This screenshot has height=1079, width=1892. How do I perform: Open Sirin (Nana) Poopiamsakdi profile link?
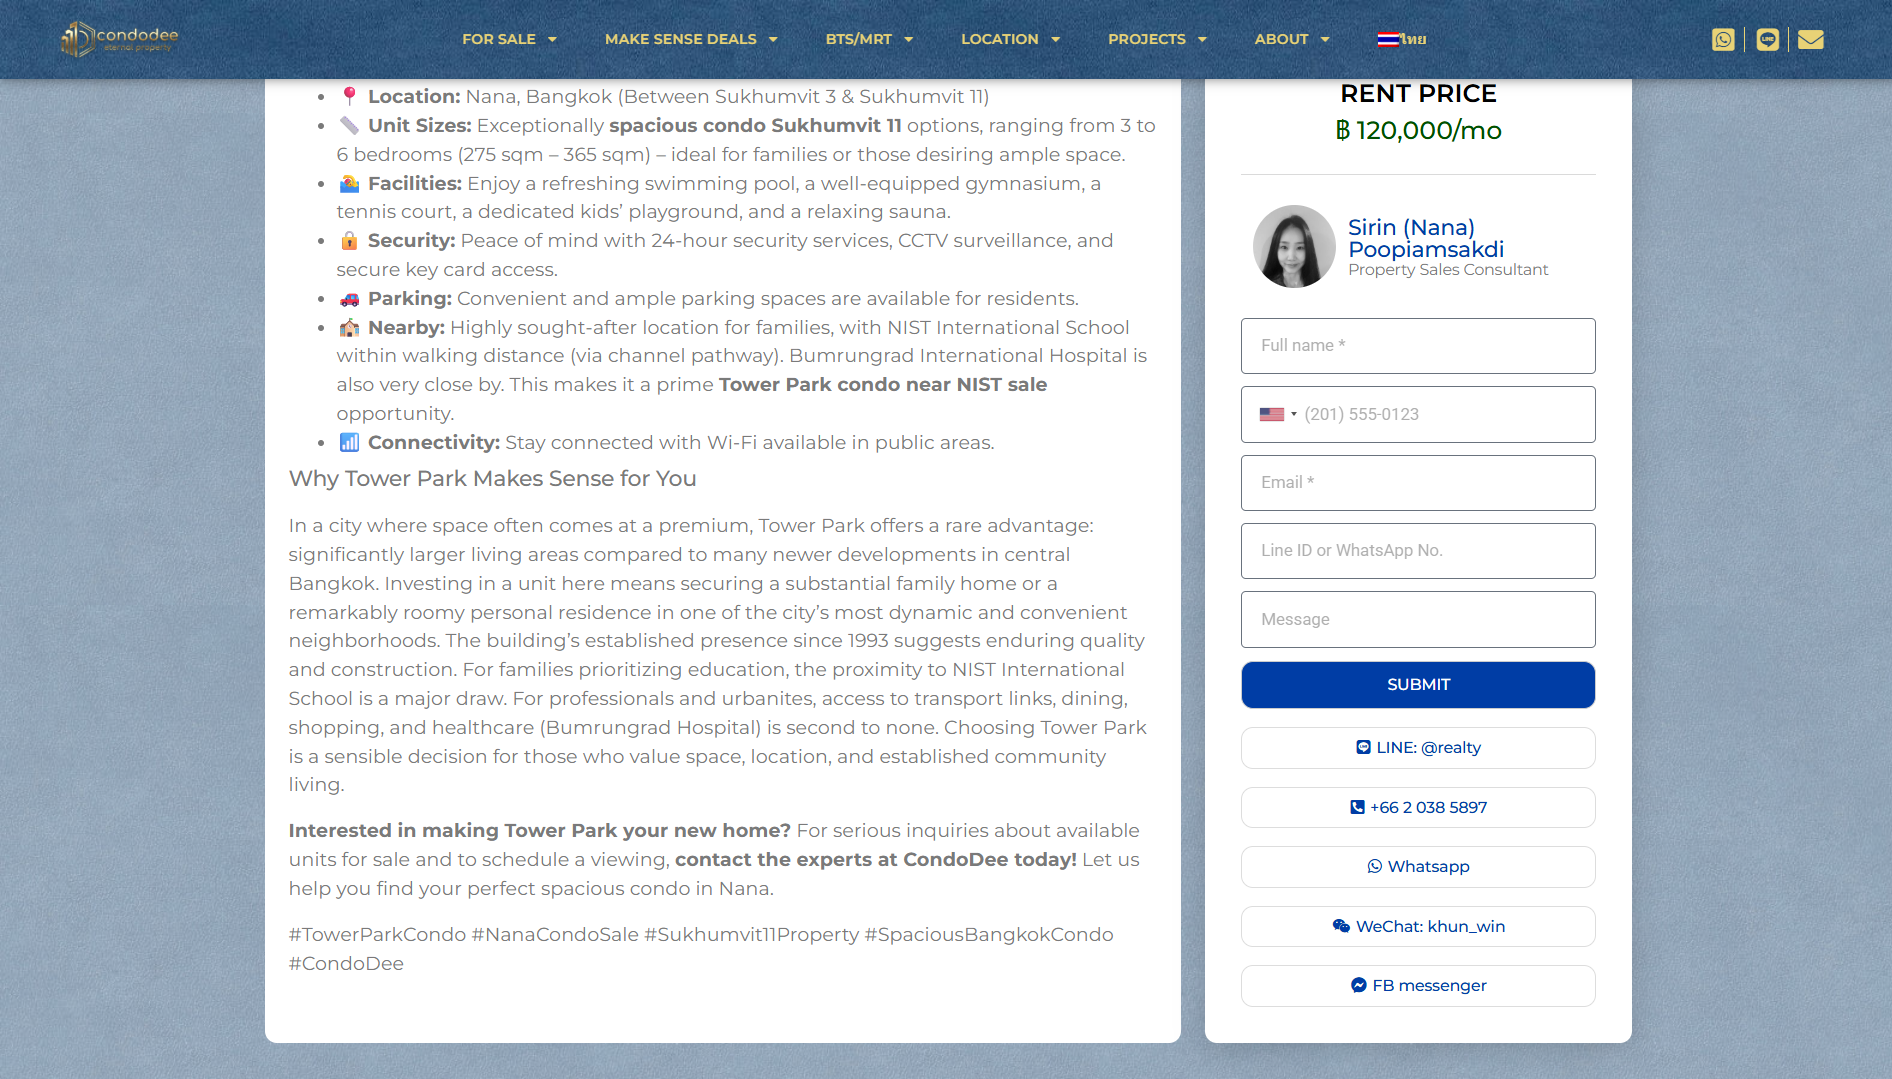click(1425, 238)
